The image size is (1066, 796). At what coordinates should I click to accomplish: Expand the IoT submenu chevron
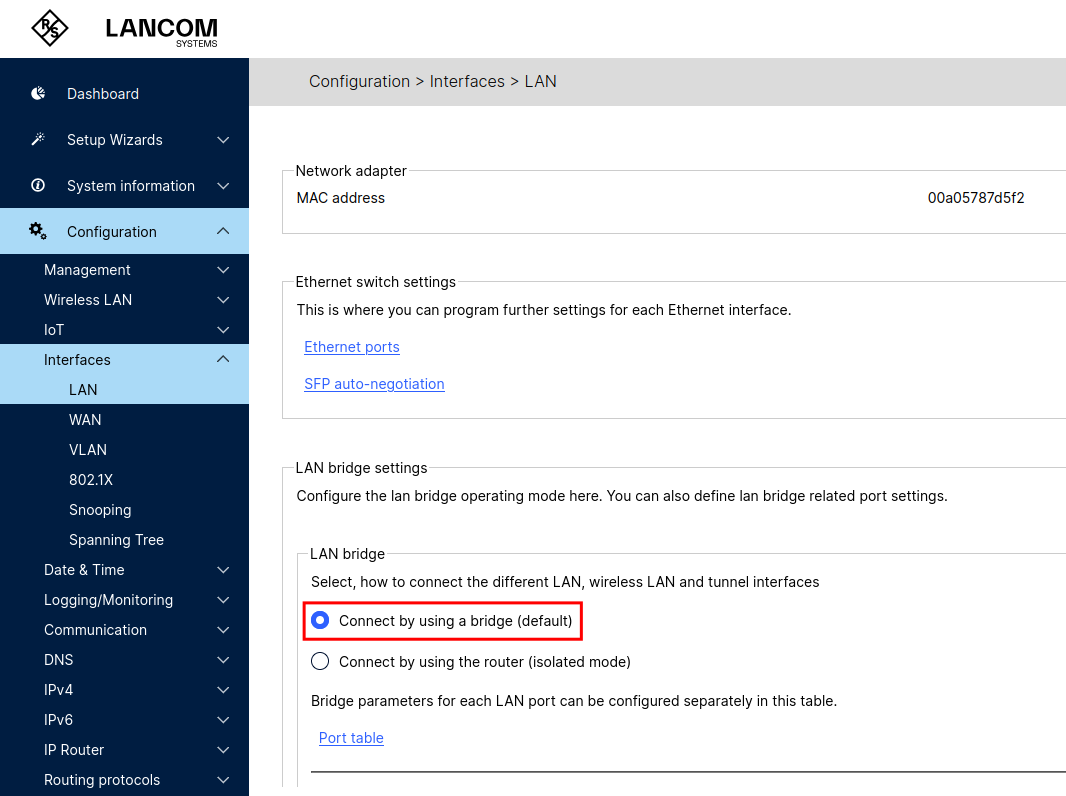click(x=223, y=330)
